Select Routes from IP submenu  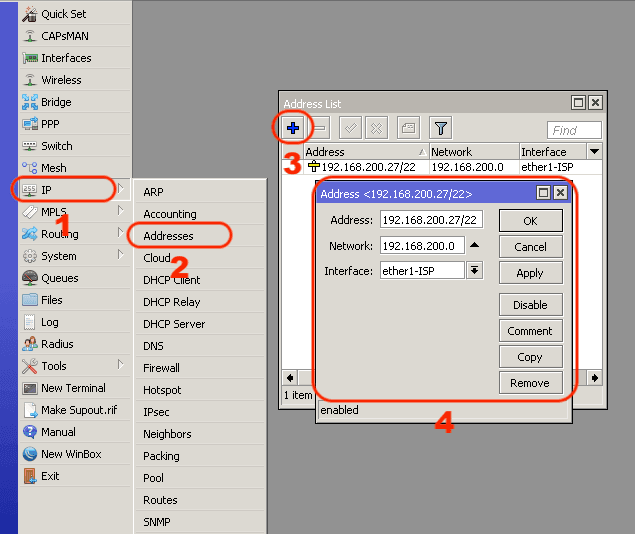click(x=200, y=500)
